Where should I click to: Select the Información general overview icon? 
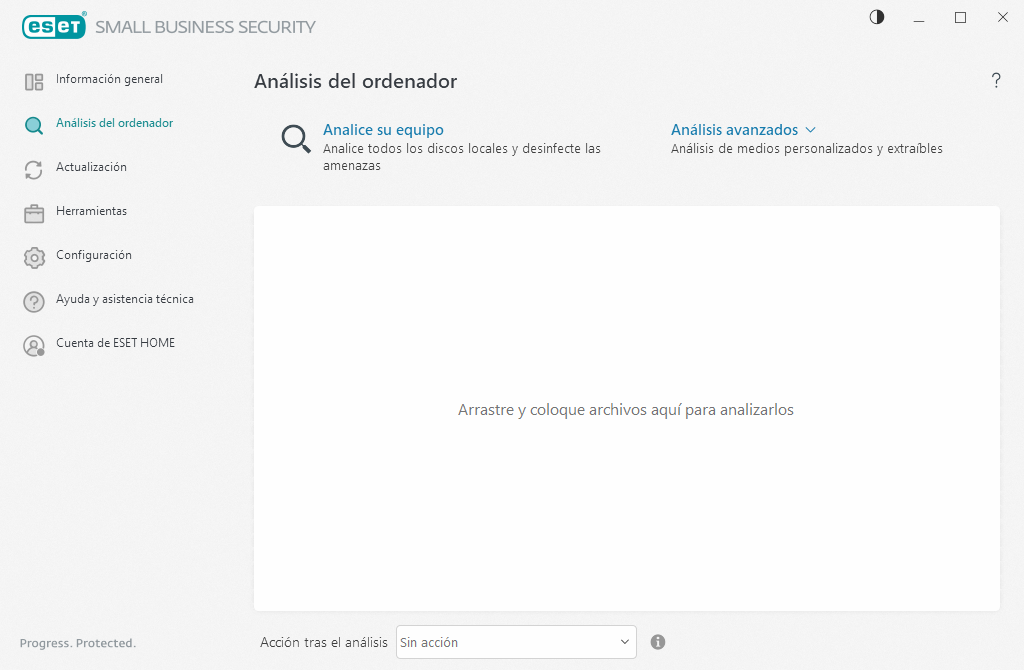[x=33, y=79]
